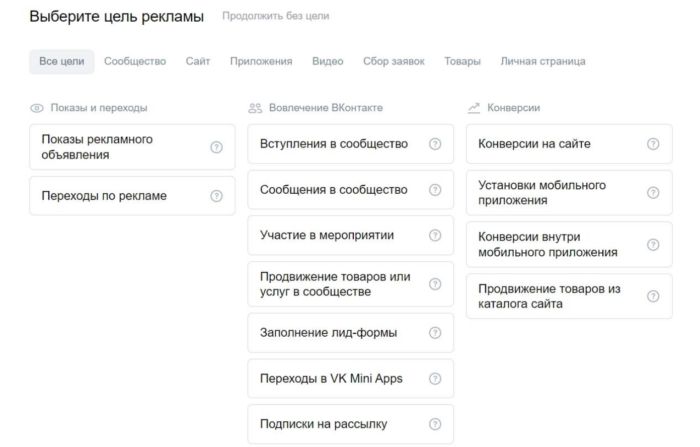Click help icon beside Конверсии на сайте

point(653,144)
